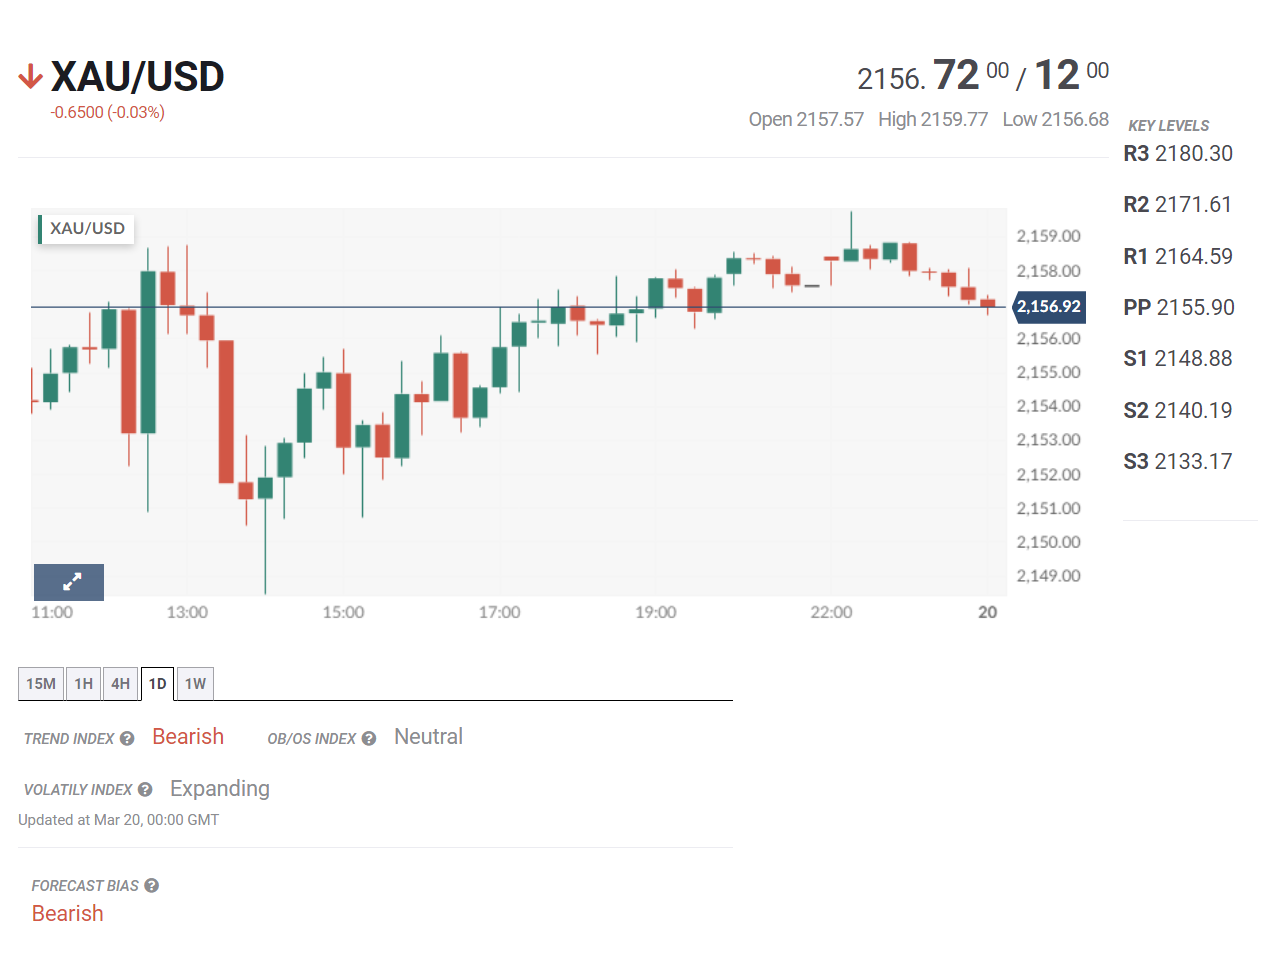Click the Trend Index help icon
The height and width of the screenshot is (970, 1270).
click(x=127, y=739)
